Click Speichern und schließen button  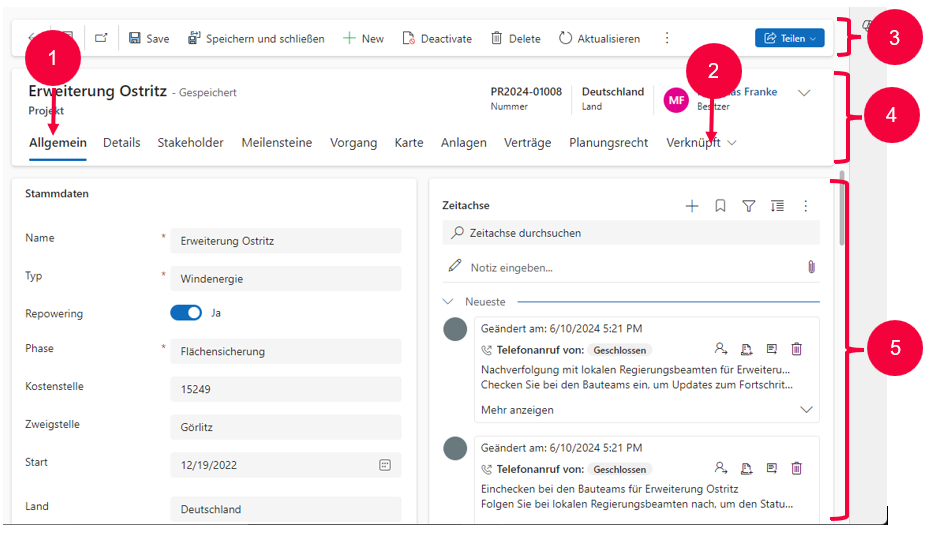[255, 38]
